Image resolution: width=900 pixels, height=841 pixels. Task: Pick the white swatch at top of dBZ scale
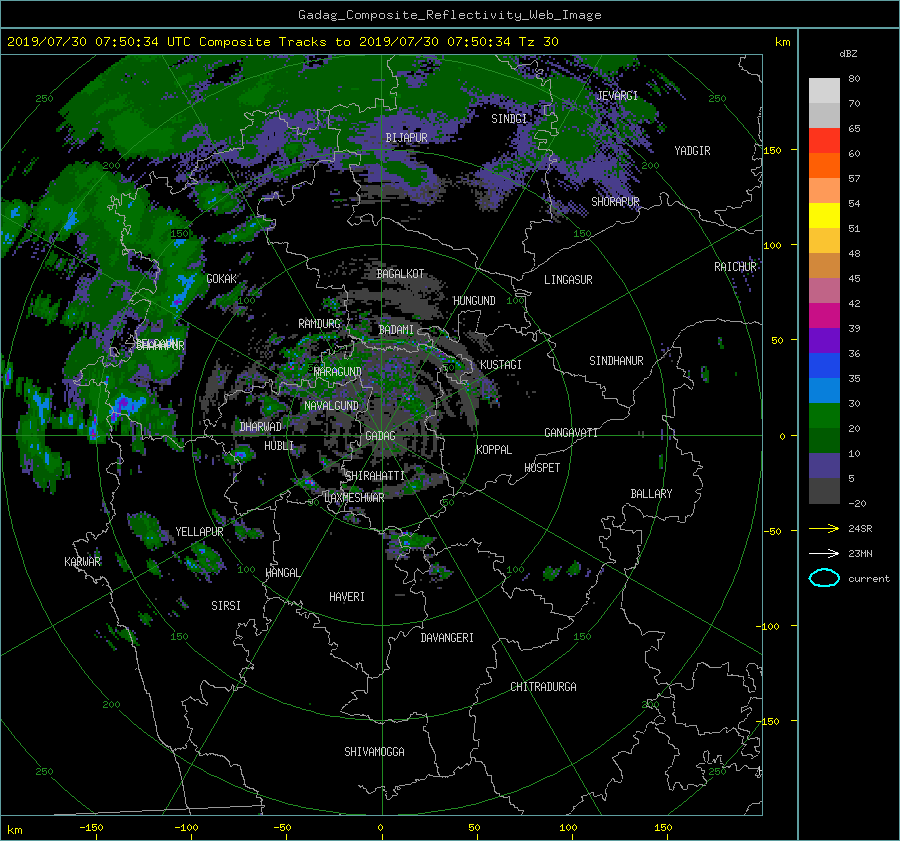click(x=824, y=90)
